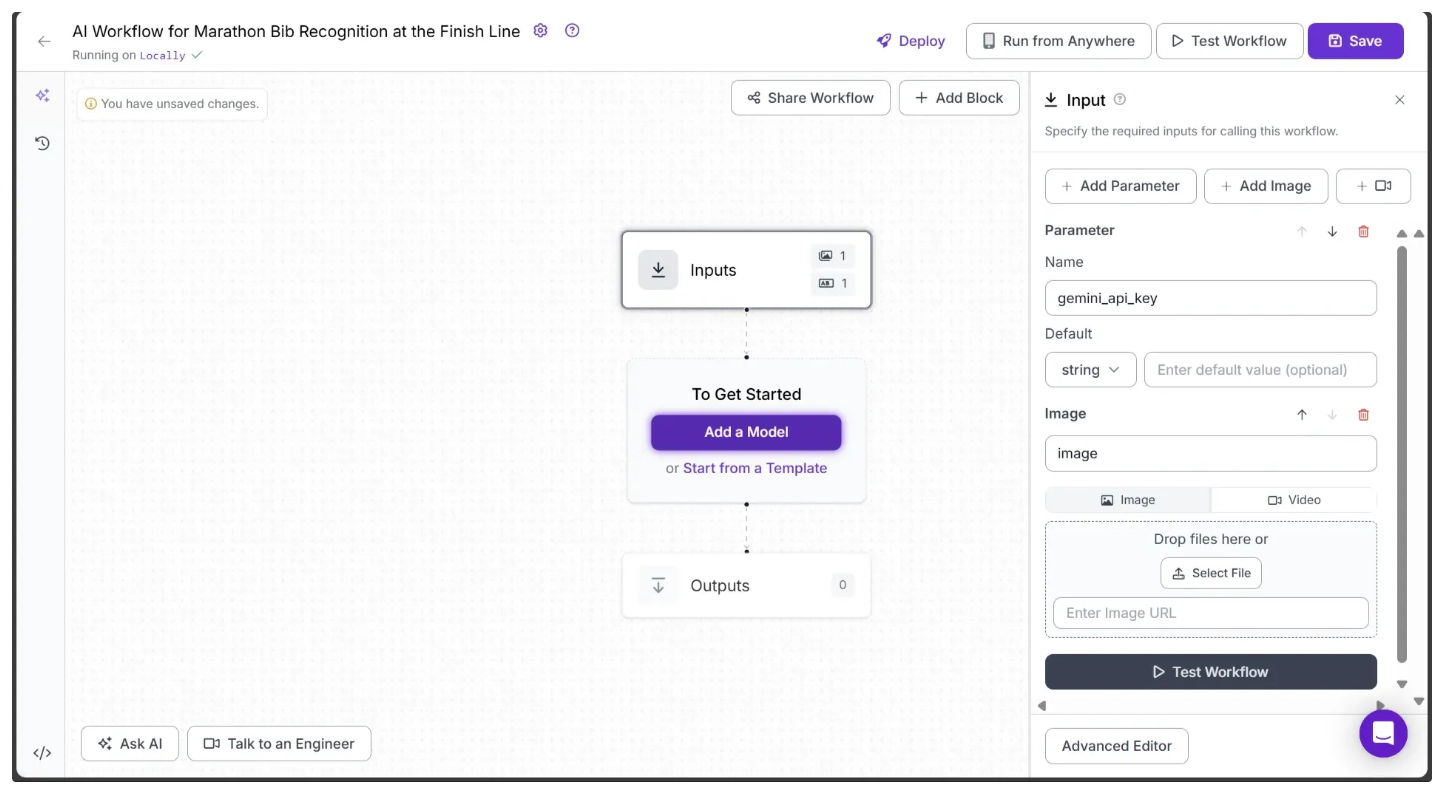1442x792 pixels.
Task: Open the AI sparkle icon in the left sidebar
Action: pyautogui.click(x=42, y=96)
